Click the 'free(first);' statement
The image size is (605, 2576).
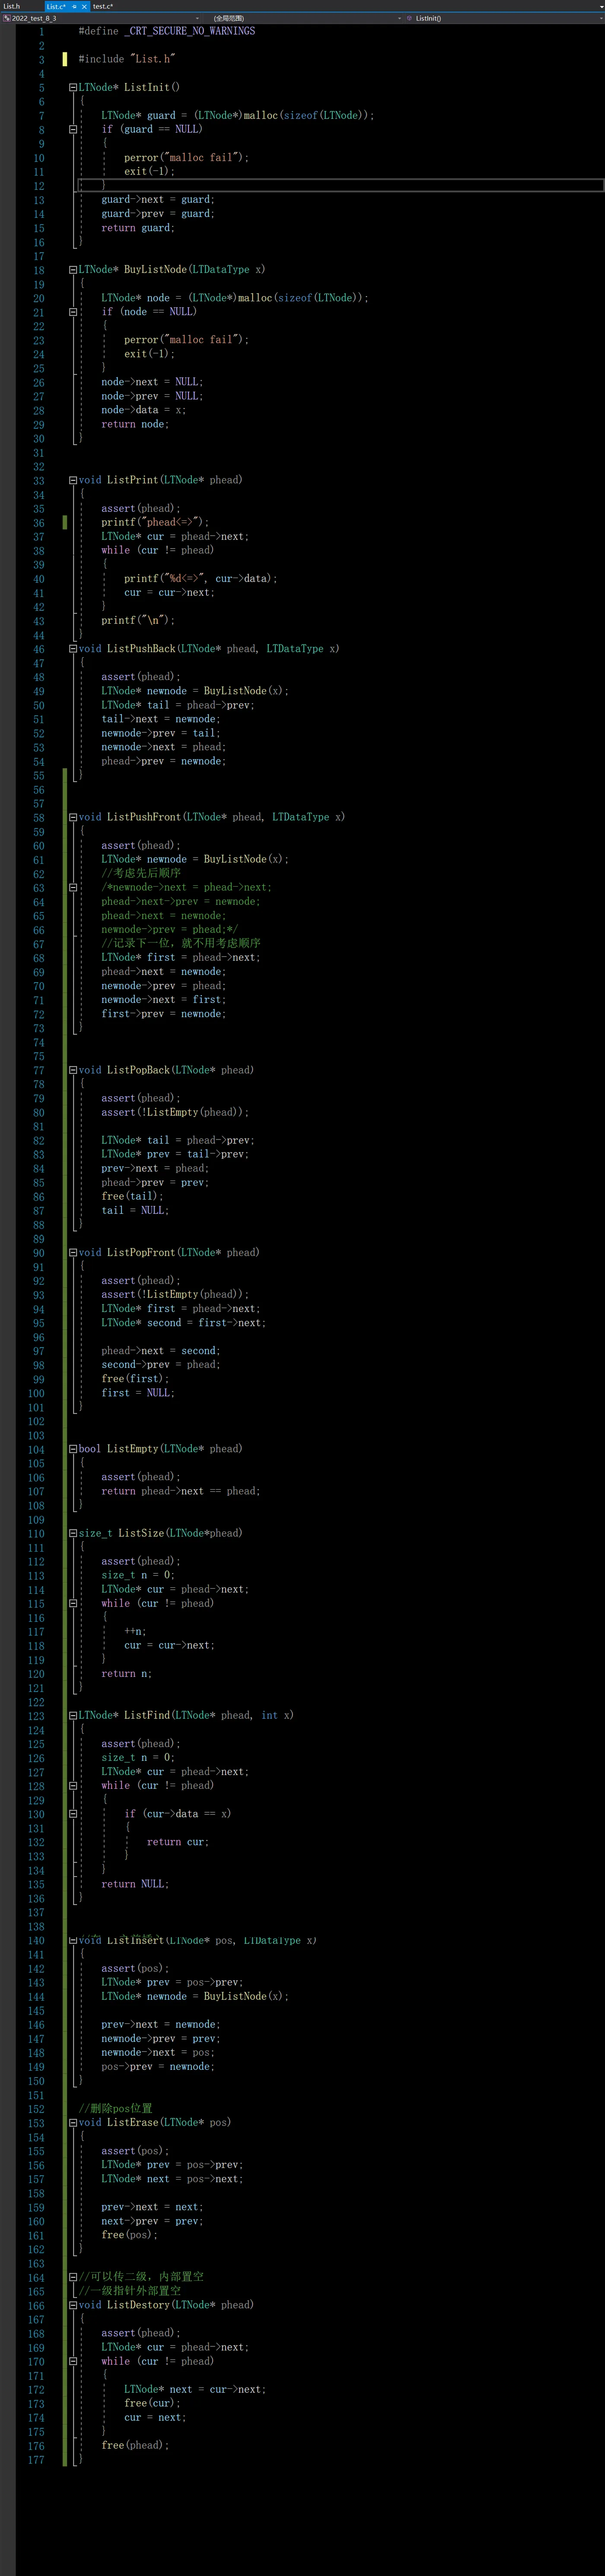(x=135, y=1378)
